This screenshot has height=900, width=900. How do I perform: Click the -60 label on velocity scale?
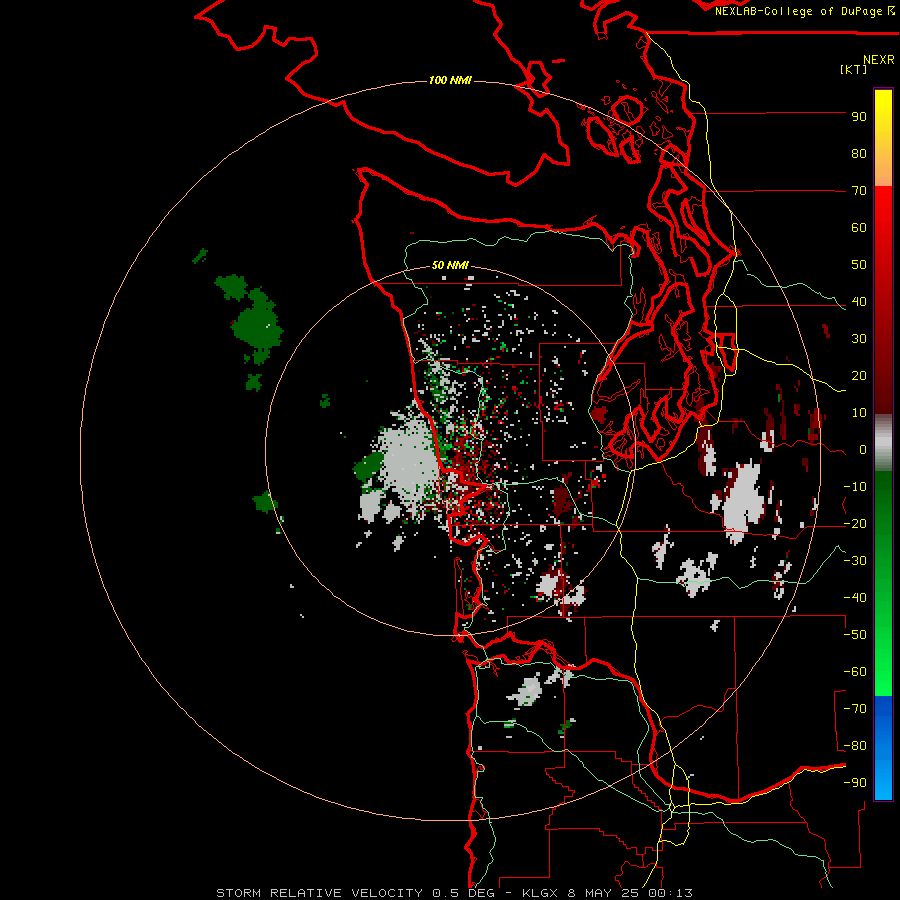[x=855, y=672]
